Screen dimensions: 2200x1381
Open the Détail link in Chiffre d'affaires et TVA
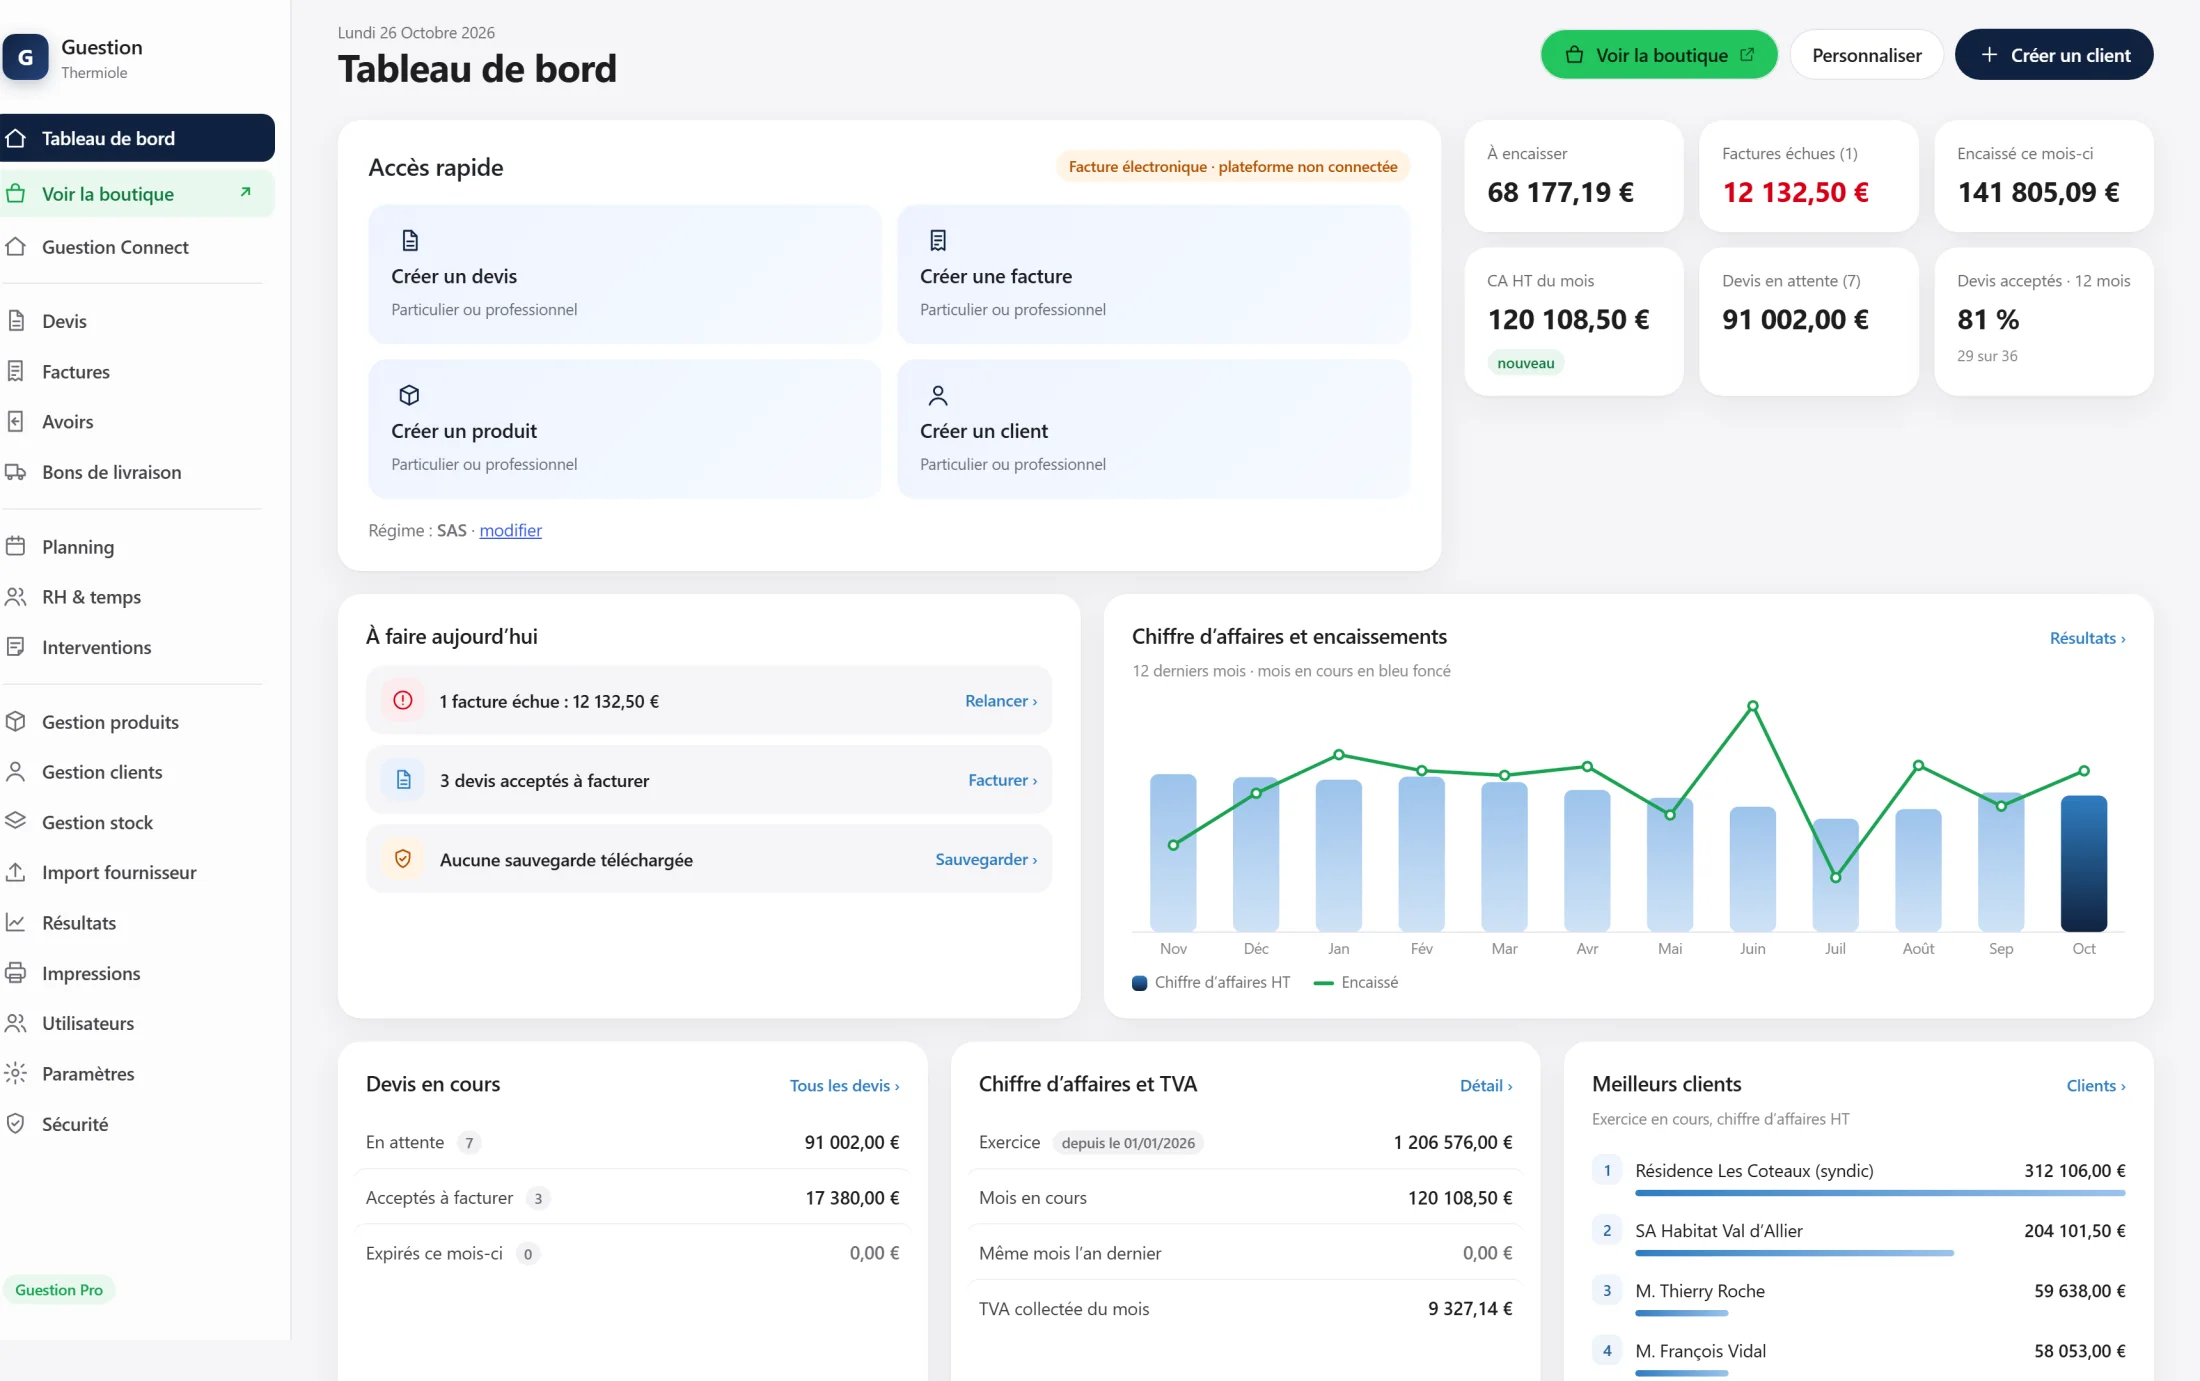pyautogui.click(x=1486, y=1085)
